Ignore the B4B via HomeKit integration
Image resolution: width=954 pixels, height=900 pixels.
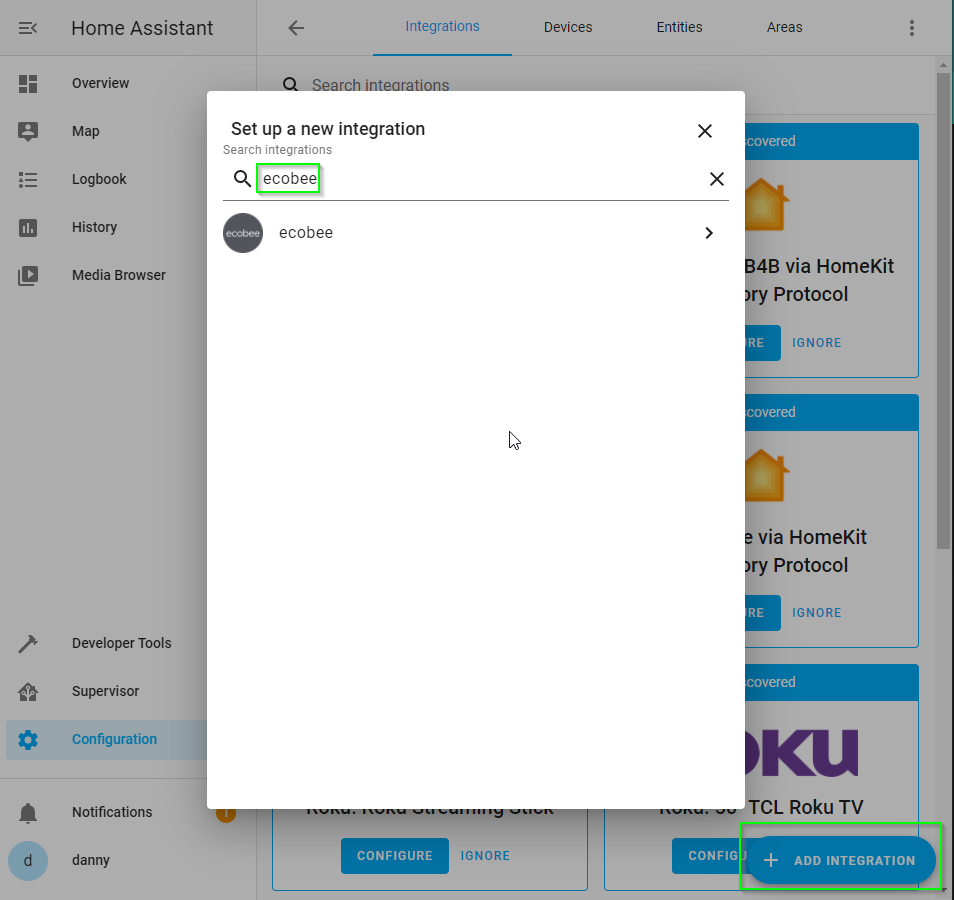coord(816,343)
